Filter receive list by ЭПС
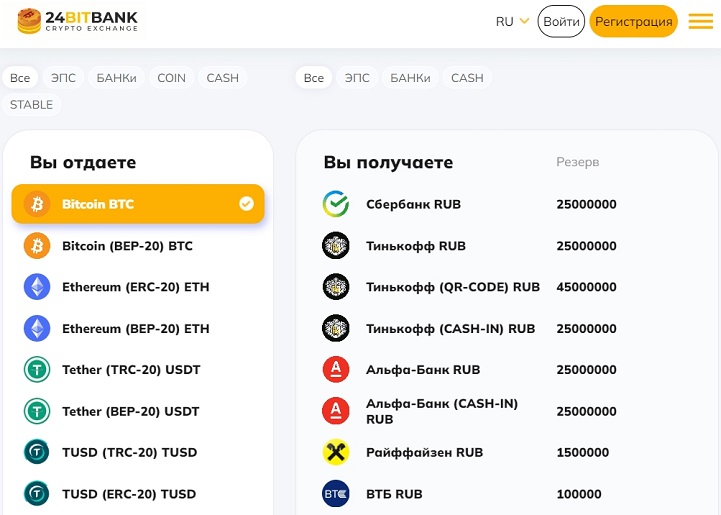 [x=357, y=78]
